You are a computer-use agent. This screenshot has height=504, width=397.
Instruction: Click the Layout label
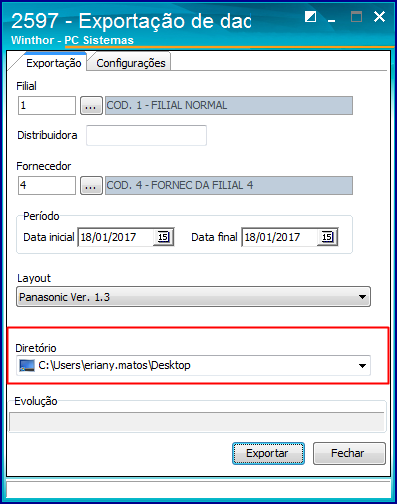(x=34, y=278)
